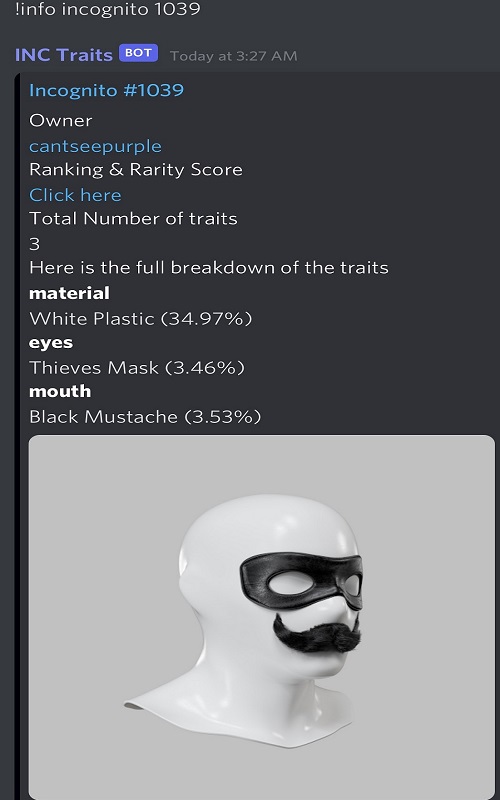500x800 pixels.
Task: Click the BOT badge next to INC Traits
Action: (x=138, y=53)
